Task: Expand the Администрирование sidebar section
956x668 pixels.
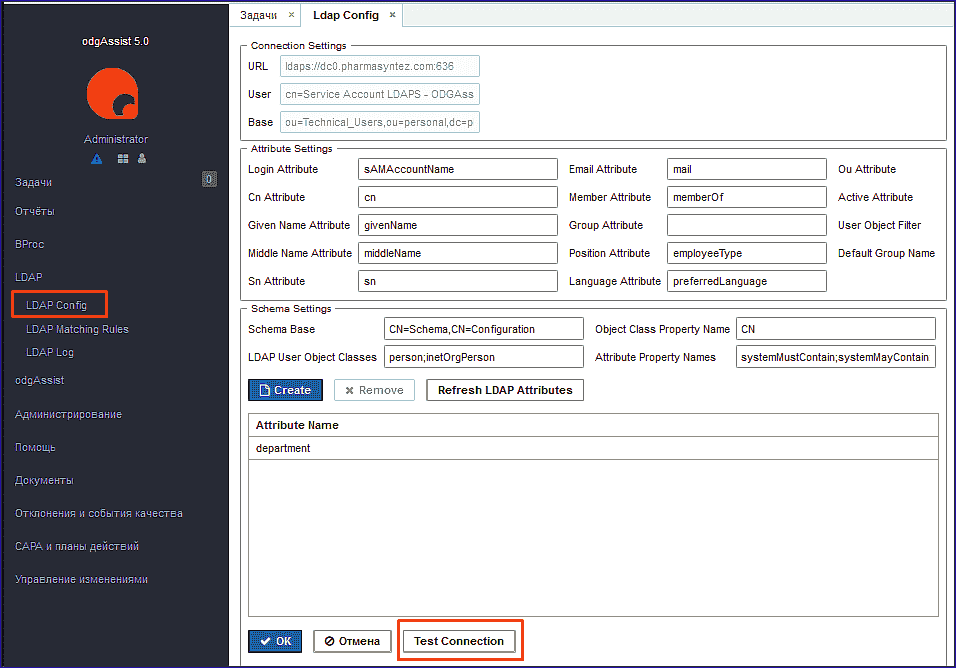Action: pos(68,414)
